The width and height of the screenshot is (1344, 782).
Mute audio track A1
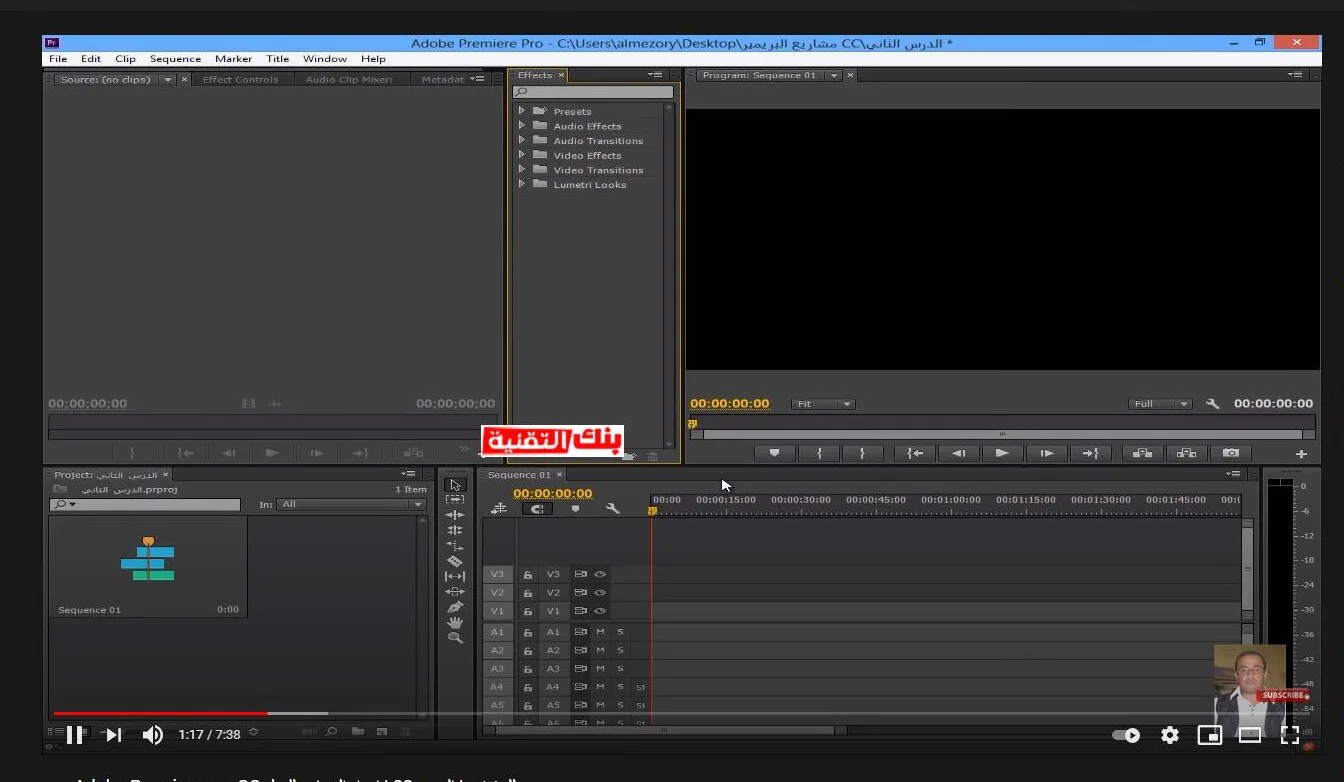click(x=601, y=632)
